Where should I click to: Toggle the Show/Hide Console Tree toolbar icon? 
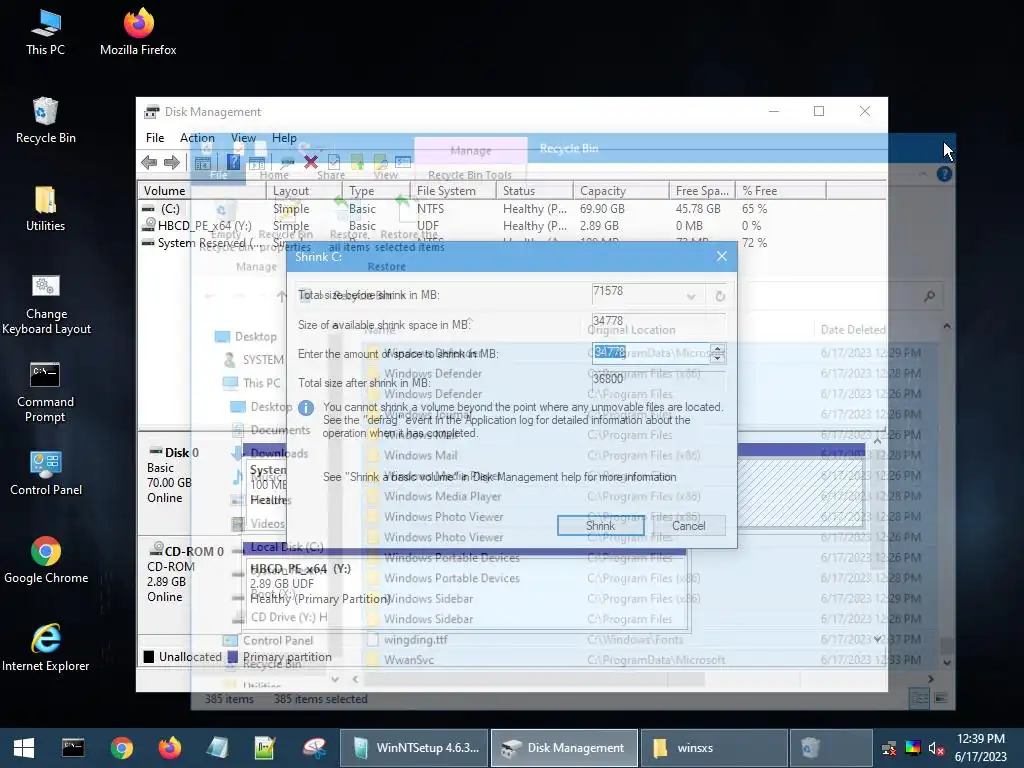pos(203,162)
